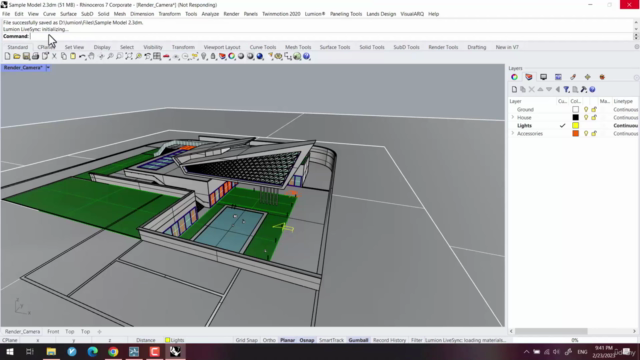
Task: Open the current layer Lights status bar dropdown
Action: pyautogui.click(x=175, y=340)
